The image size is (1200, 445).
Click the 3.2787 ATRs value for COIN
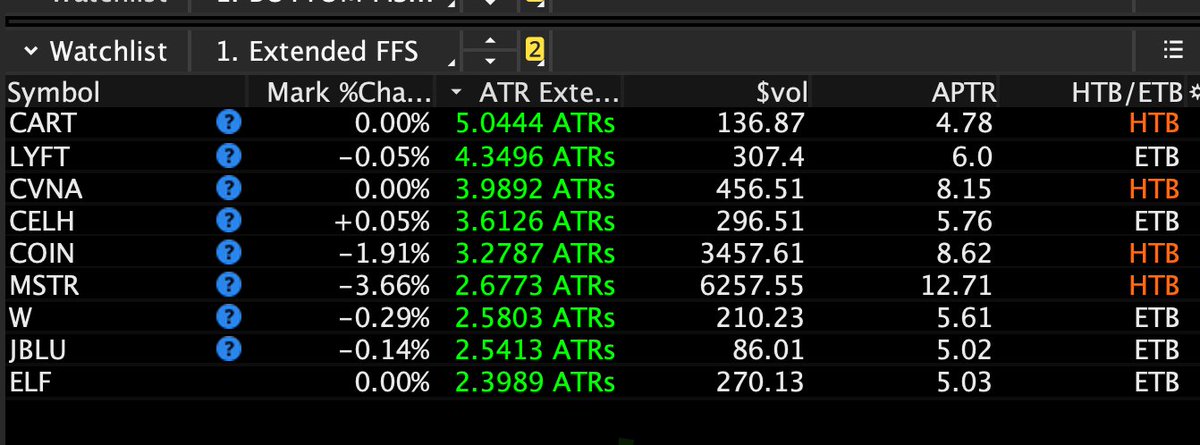[x=534, y=253]
